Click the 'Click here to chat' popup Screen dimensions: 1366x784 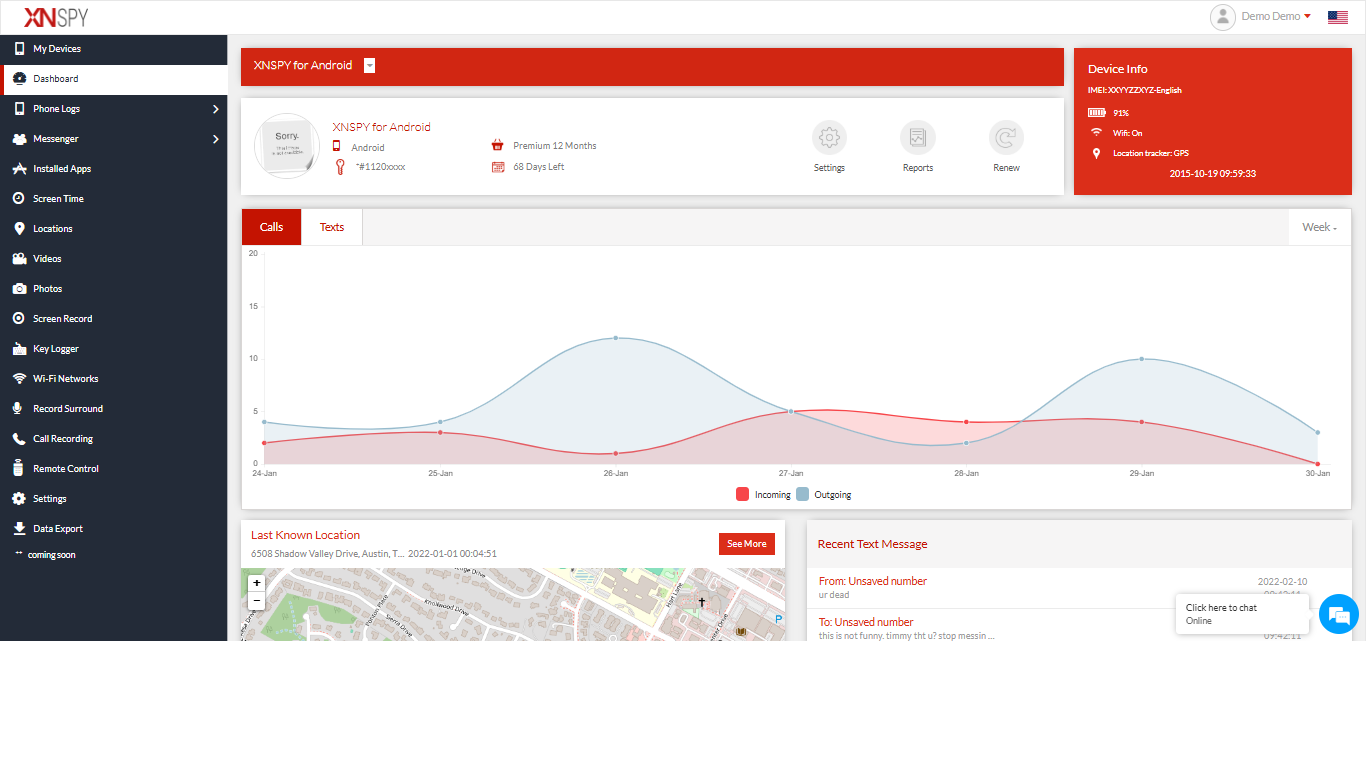click(1242, 614)
